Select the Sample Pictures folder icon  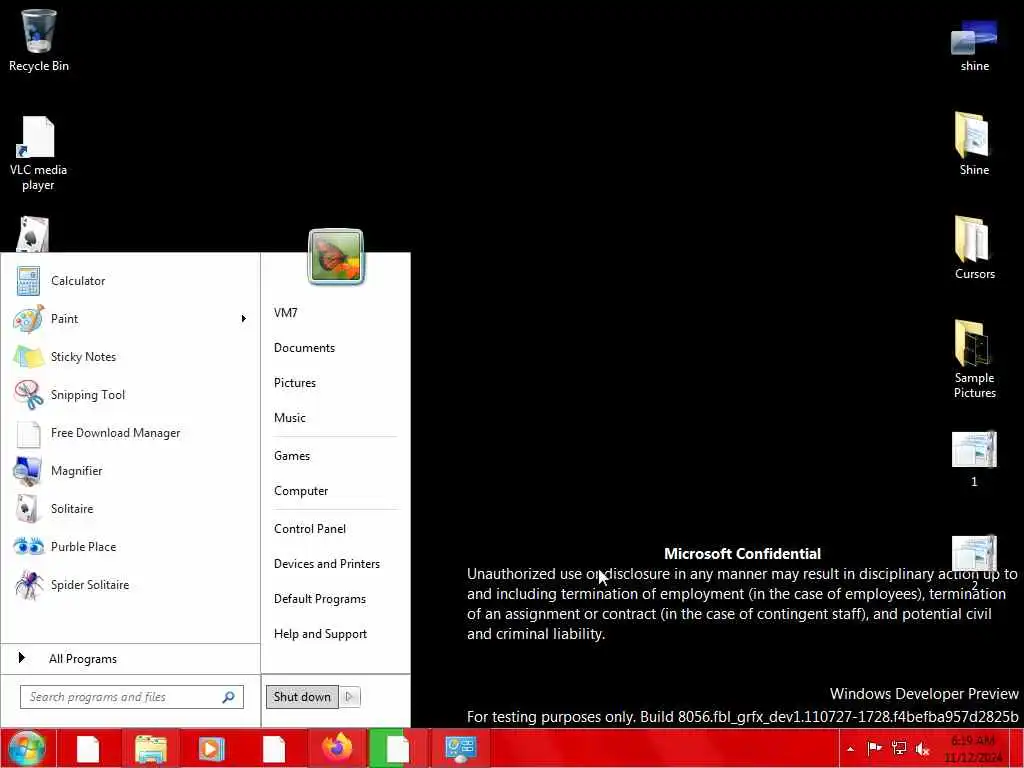[974, 359]
